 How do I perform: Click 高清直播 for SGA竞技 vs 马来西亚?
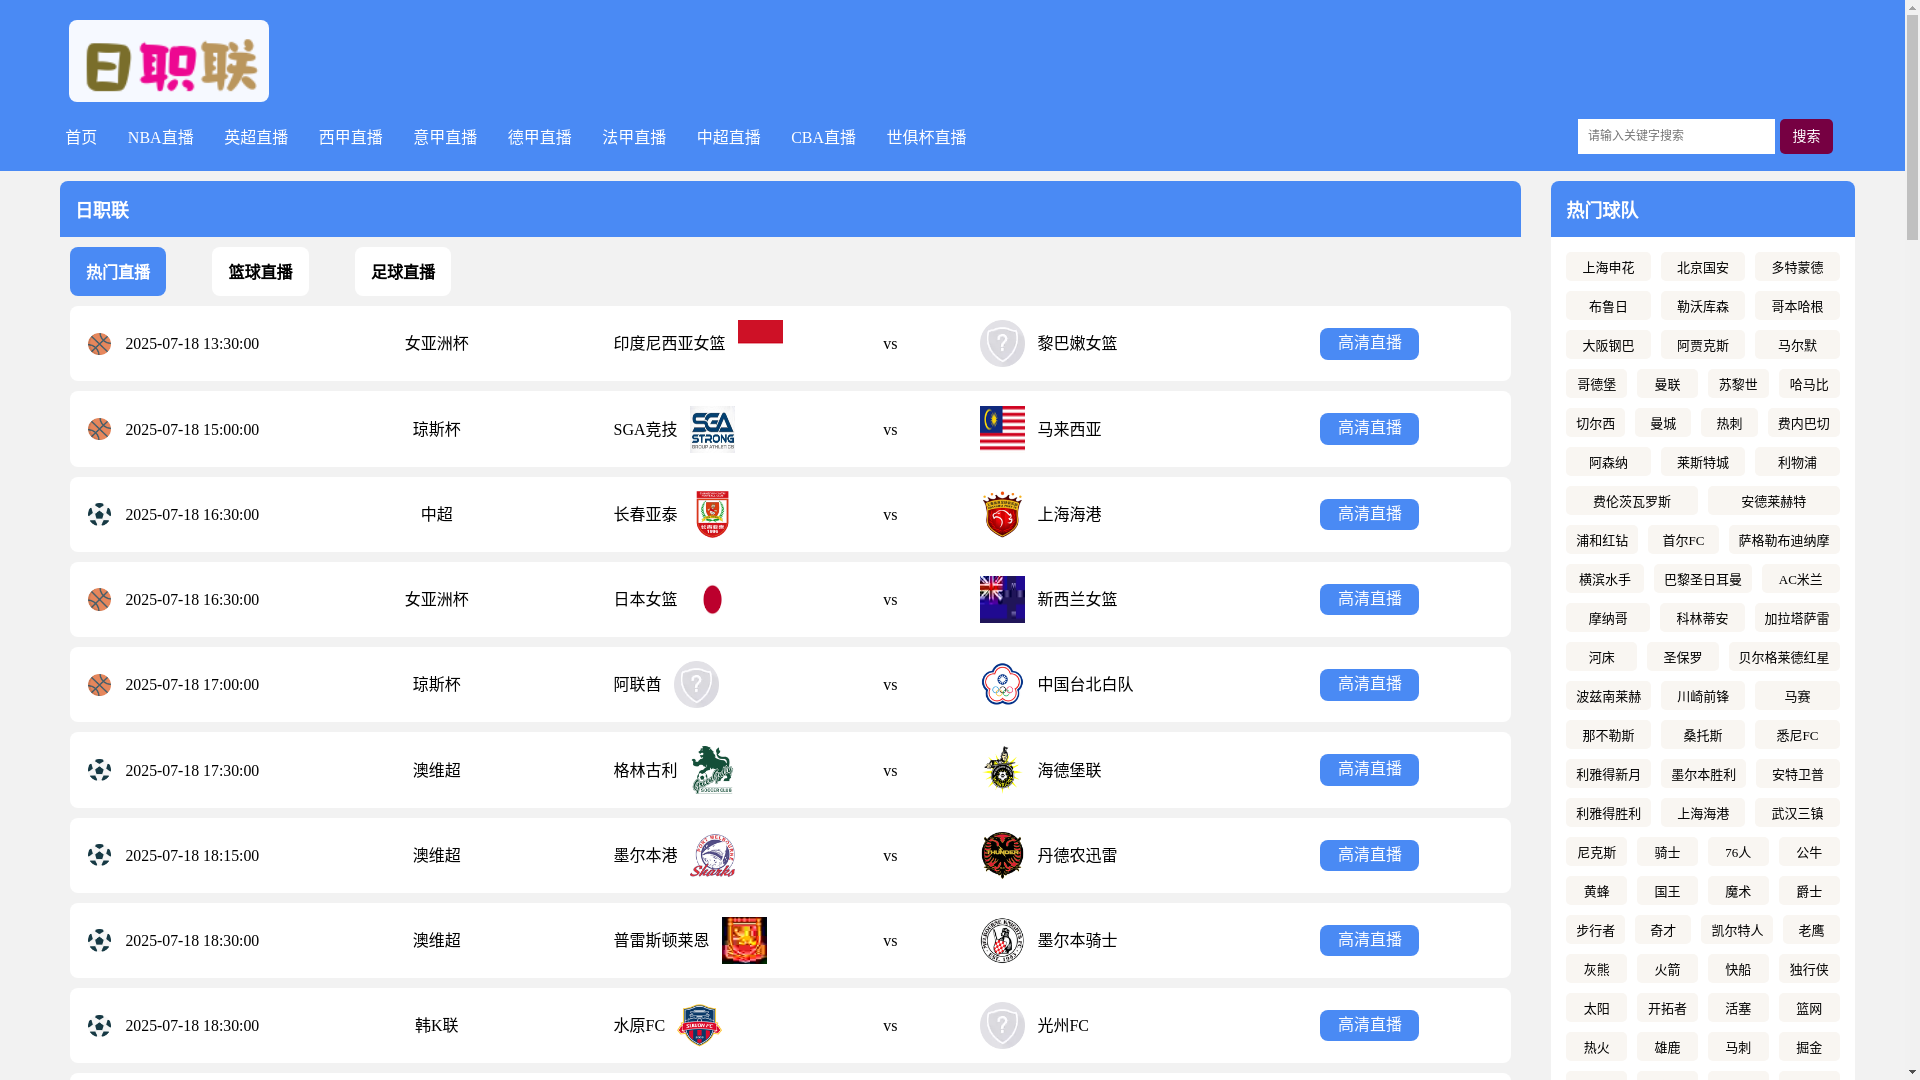point(1369,429)
